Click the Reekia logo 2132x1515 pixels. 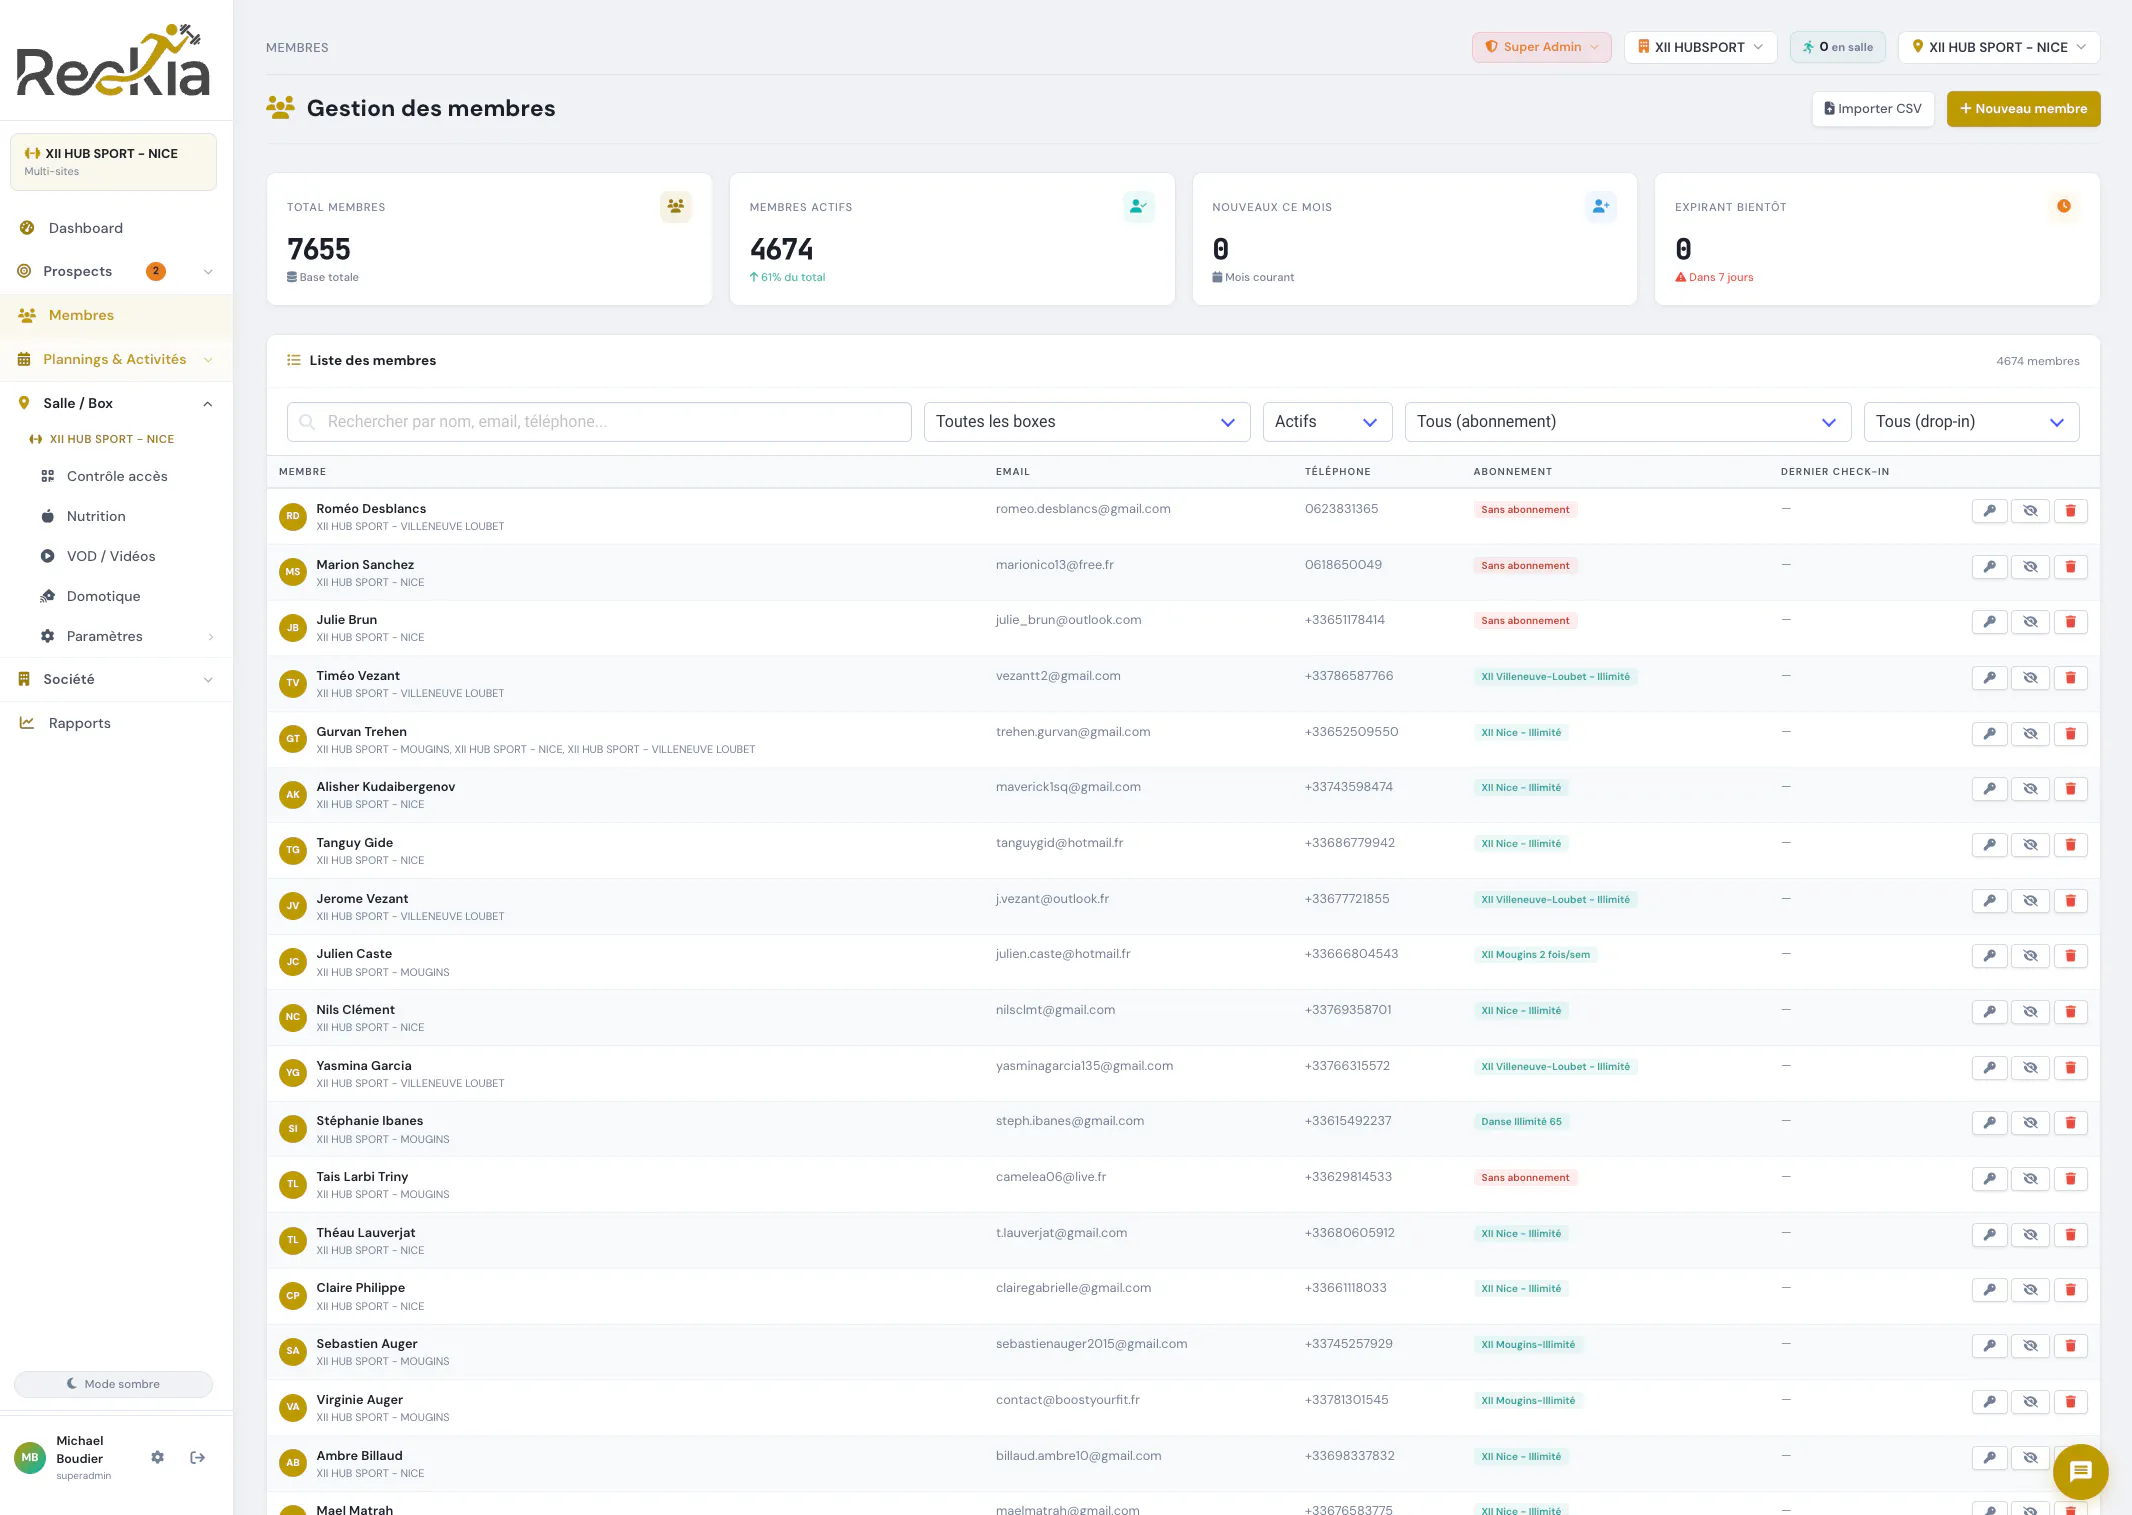coord(114,60)
